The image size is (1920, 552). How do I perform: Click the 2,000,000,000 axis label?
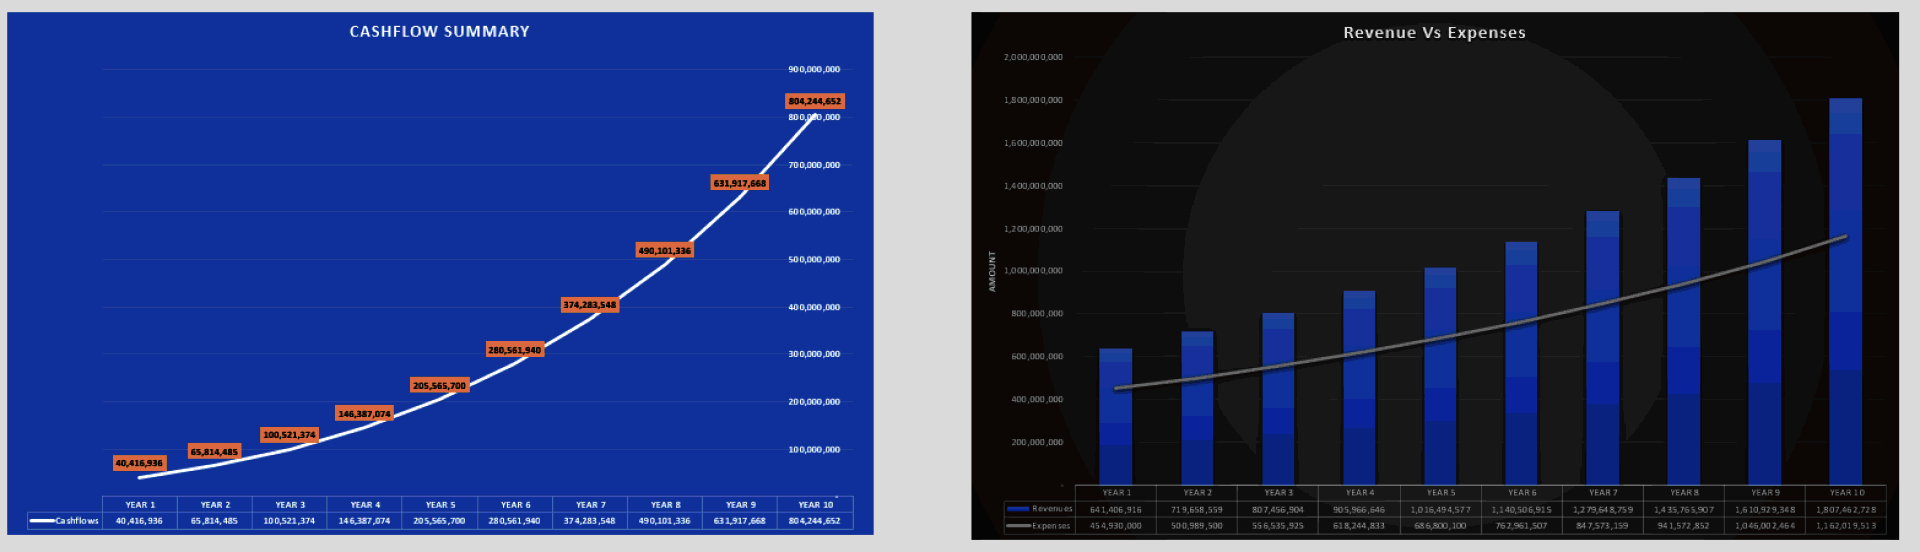pos(1033,57)
